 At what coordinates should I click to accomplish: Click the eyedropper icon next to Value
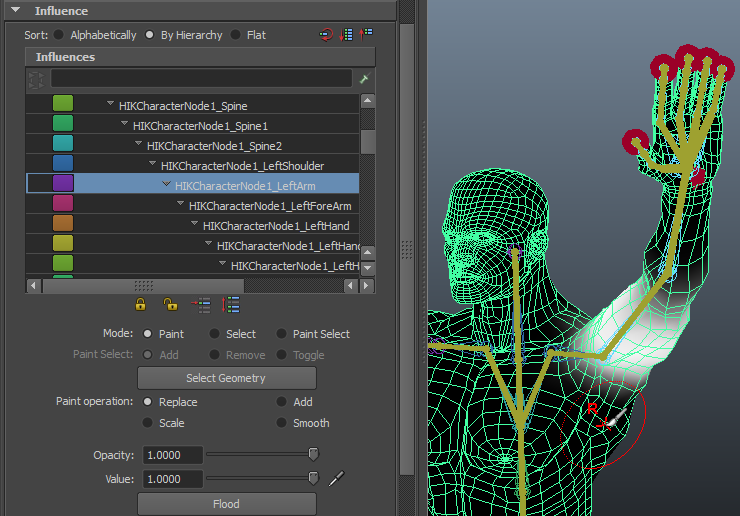click(x=336, y=479)
